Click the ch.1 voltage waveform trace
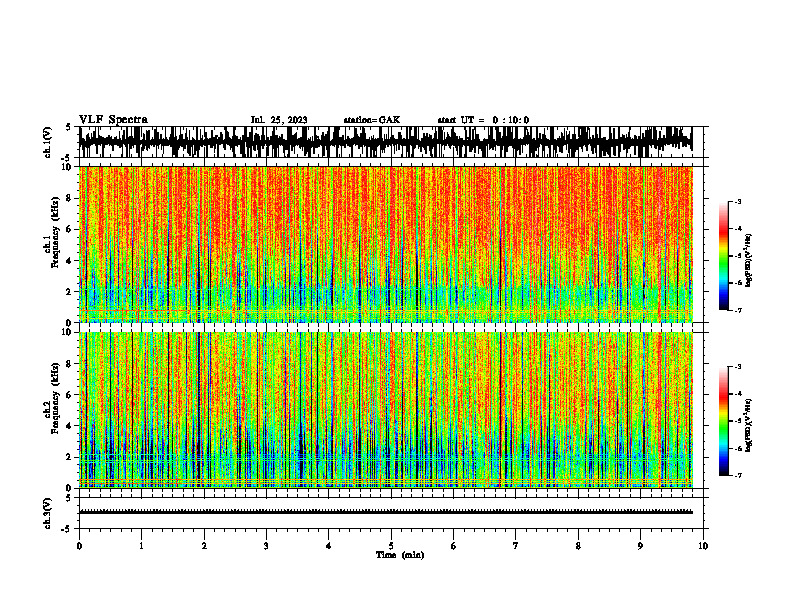The image size is (792, 612). tap(385, 142)
